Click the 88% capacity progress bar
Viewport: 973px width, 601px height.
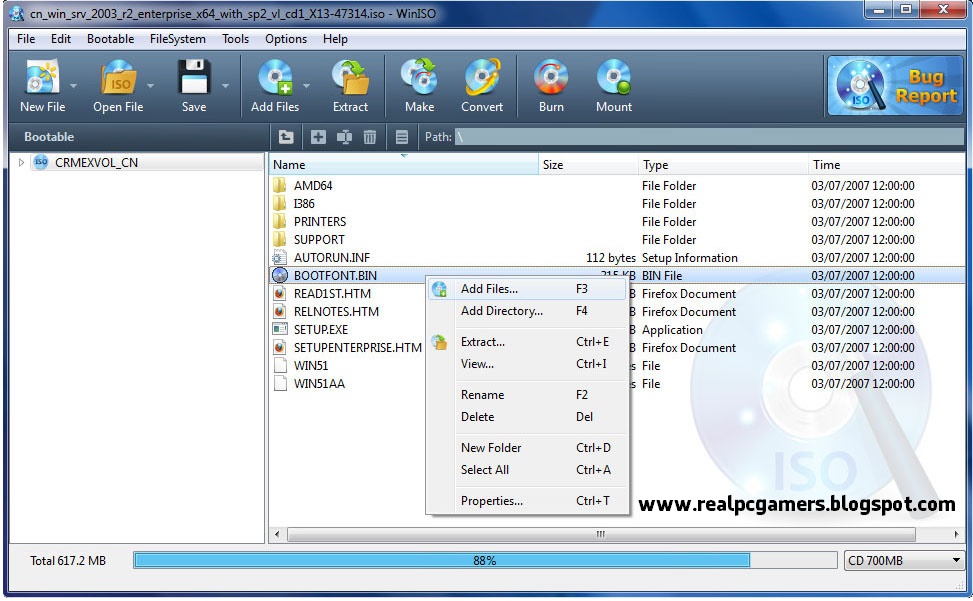pyautogui.click(x=485, y=561)
